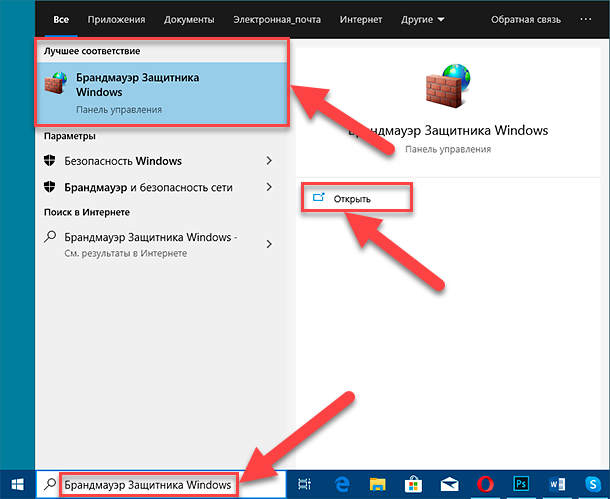The image size is (610, 499).
Task: Open the Mail app in the taskbar
Action: pyautogui.click(x=449, y=485)
